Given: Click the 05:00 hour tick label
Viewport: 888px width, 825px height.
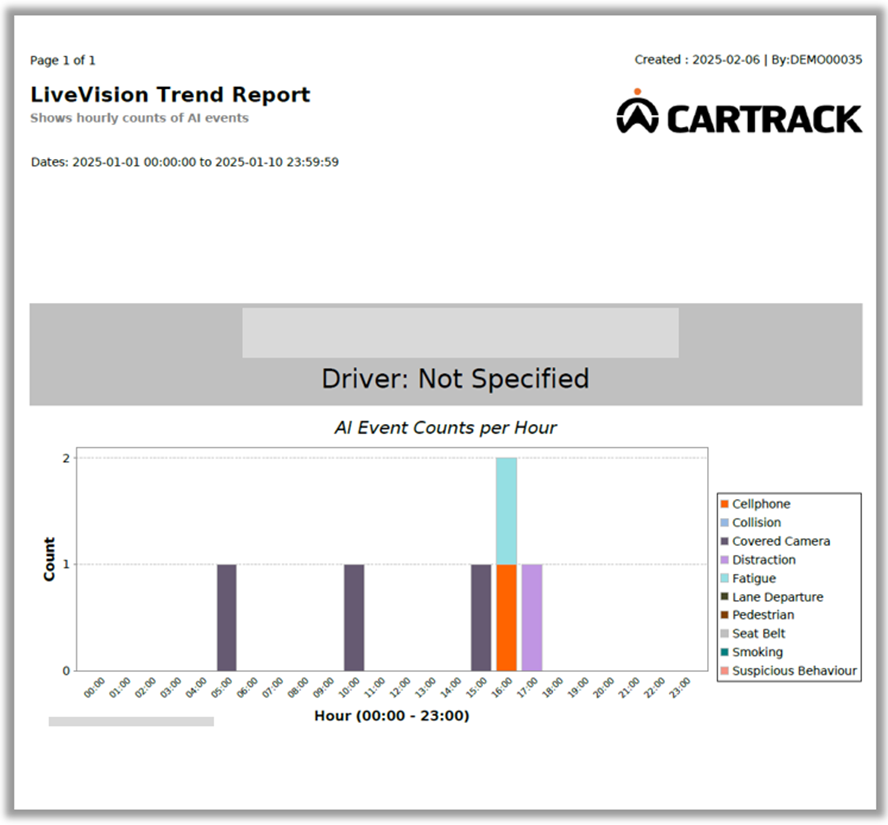Looking at the screenshot, I should click(x=222, y=687).
